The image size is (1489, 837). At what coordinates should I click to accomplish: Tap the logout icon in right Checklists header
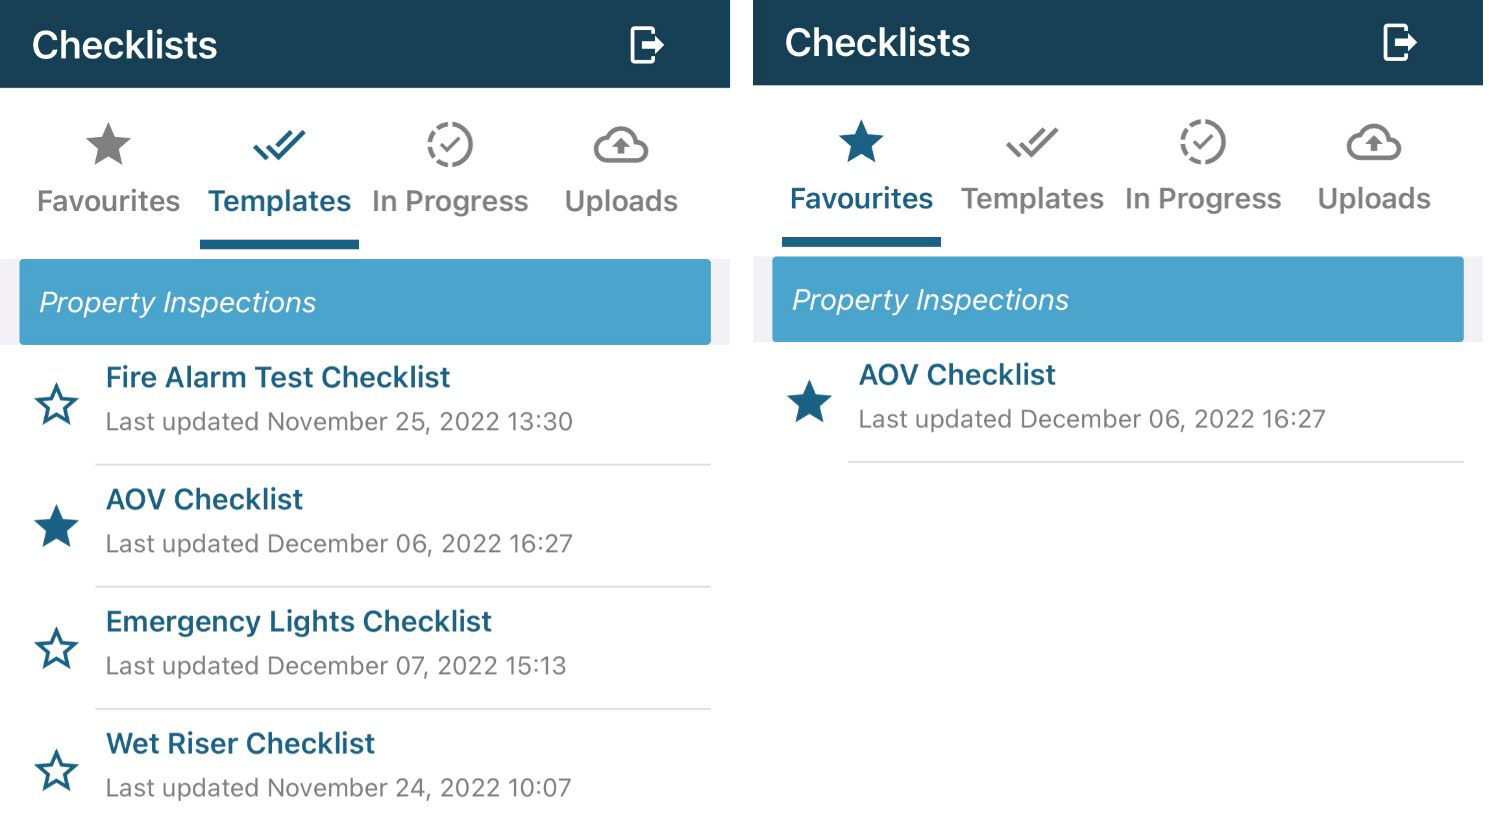pyautogui.click(x=1399, y=42)
